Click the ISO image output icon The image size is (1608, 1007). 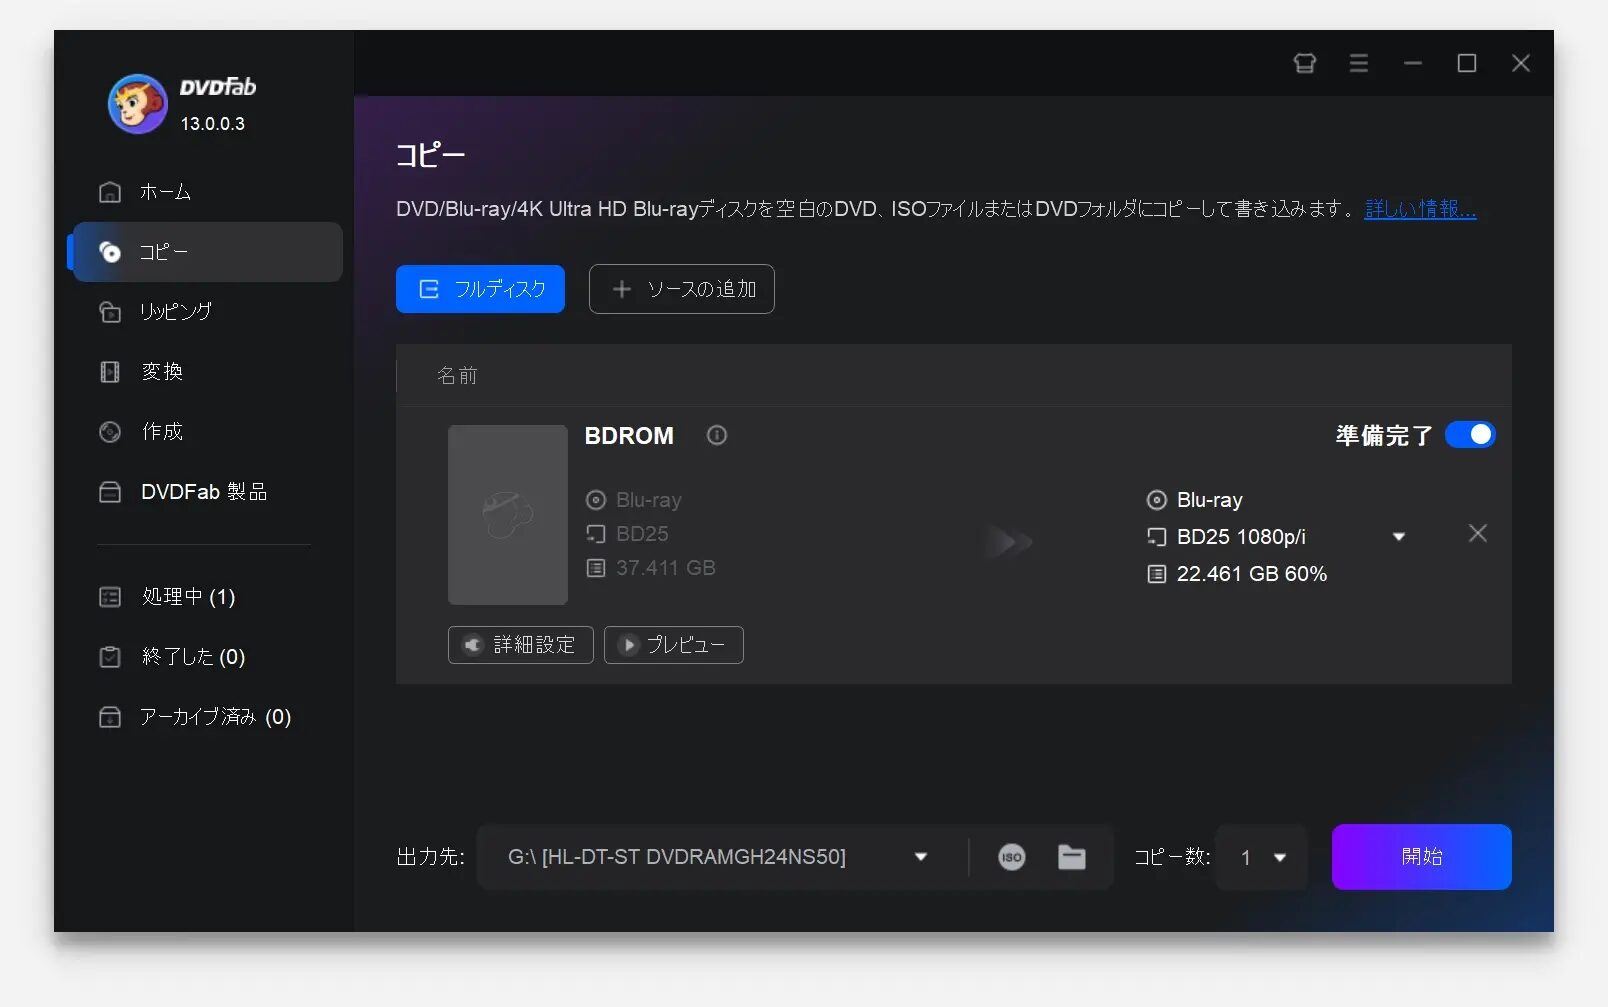(x=1011, y=857)
